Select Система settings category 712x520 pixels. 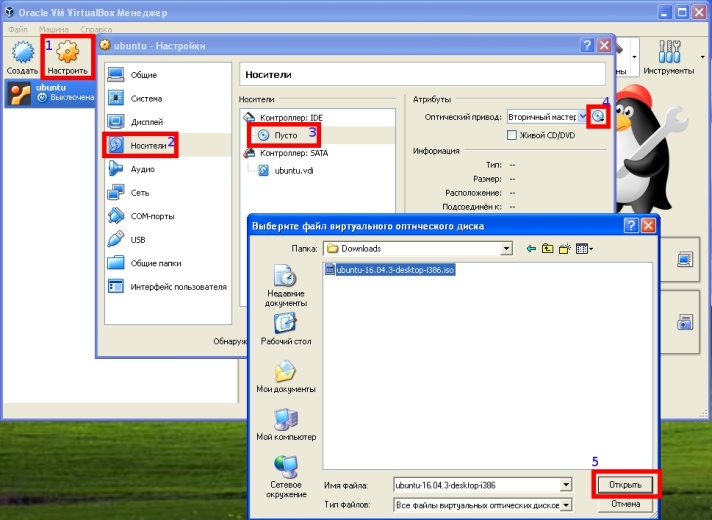(168, 99)
